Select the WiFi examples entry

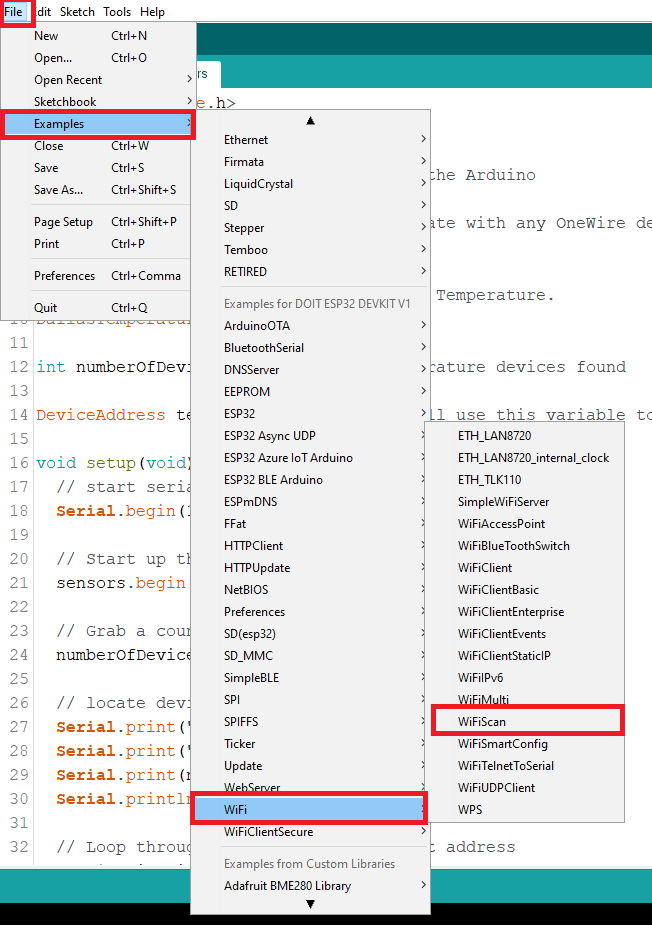tap(310, 809)
